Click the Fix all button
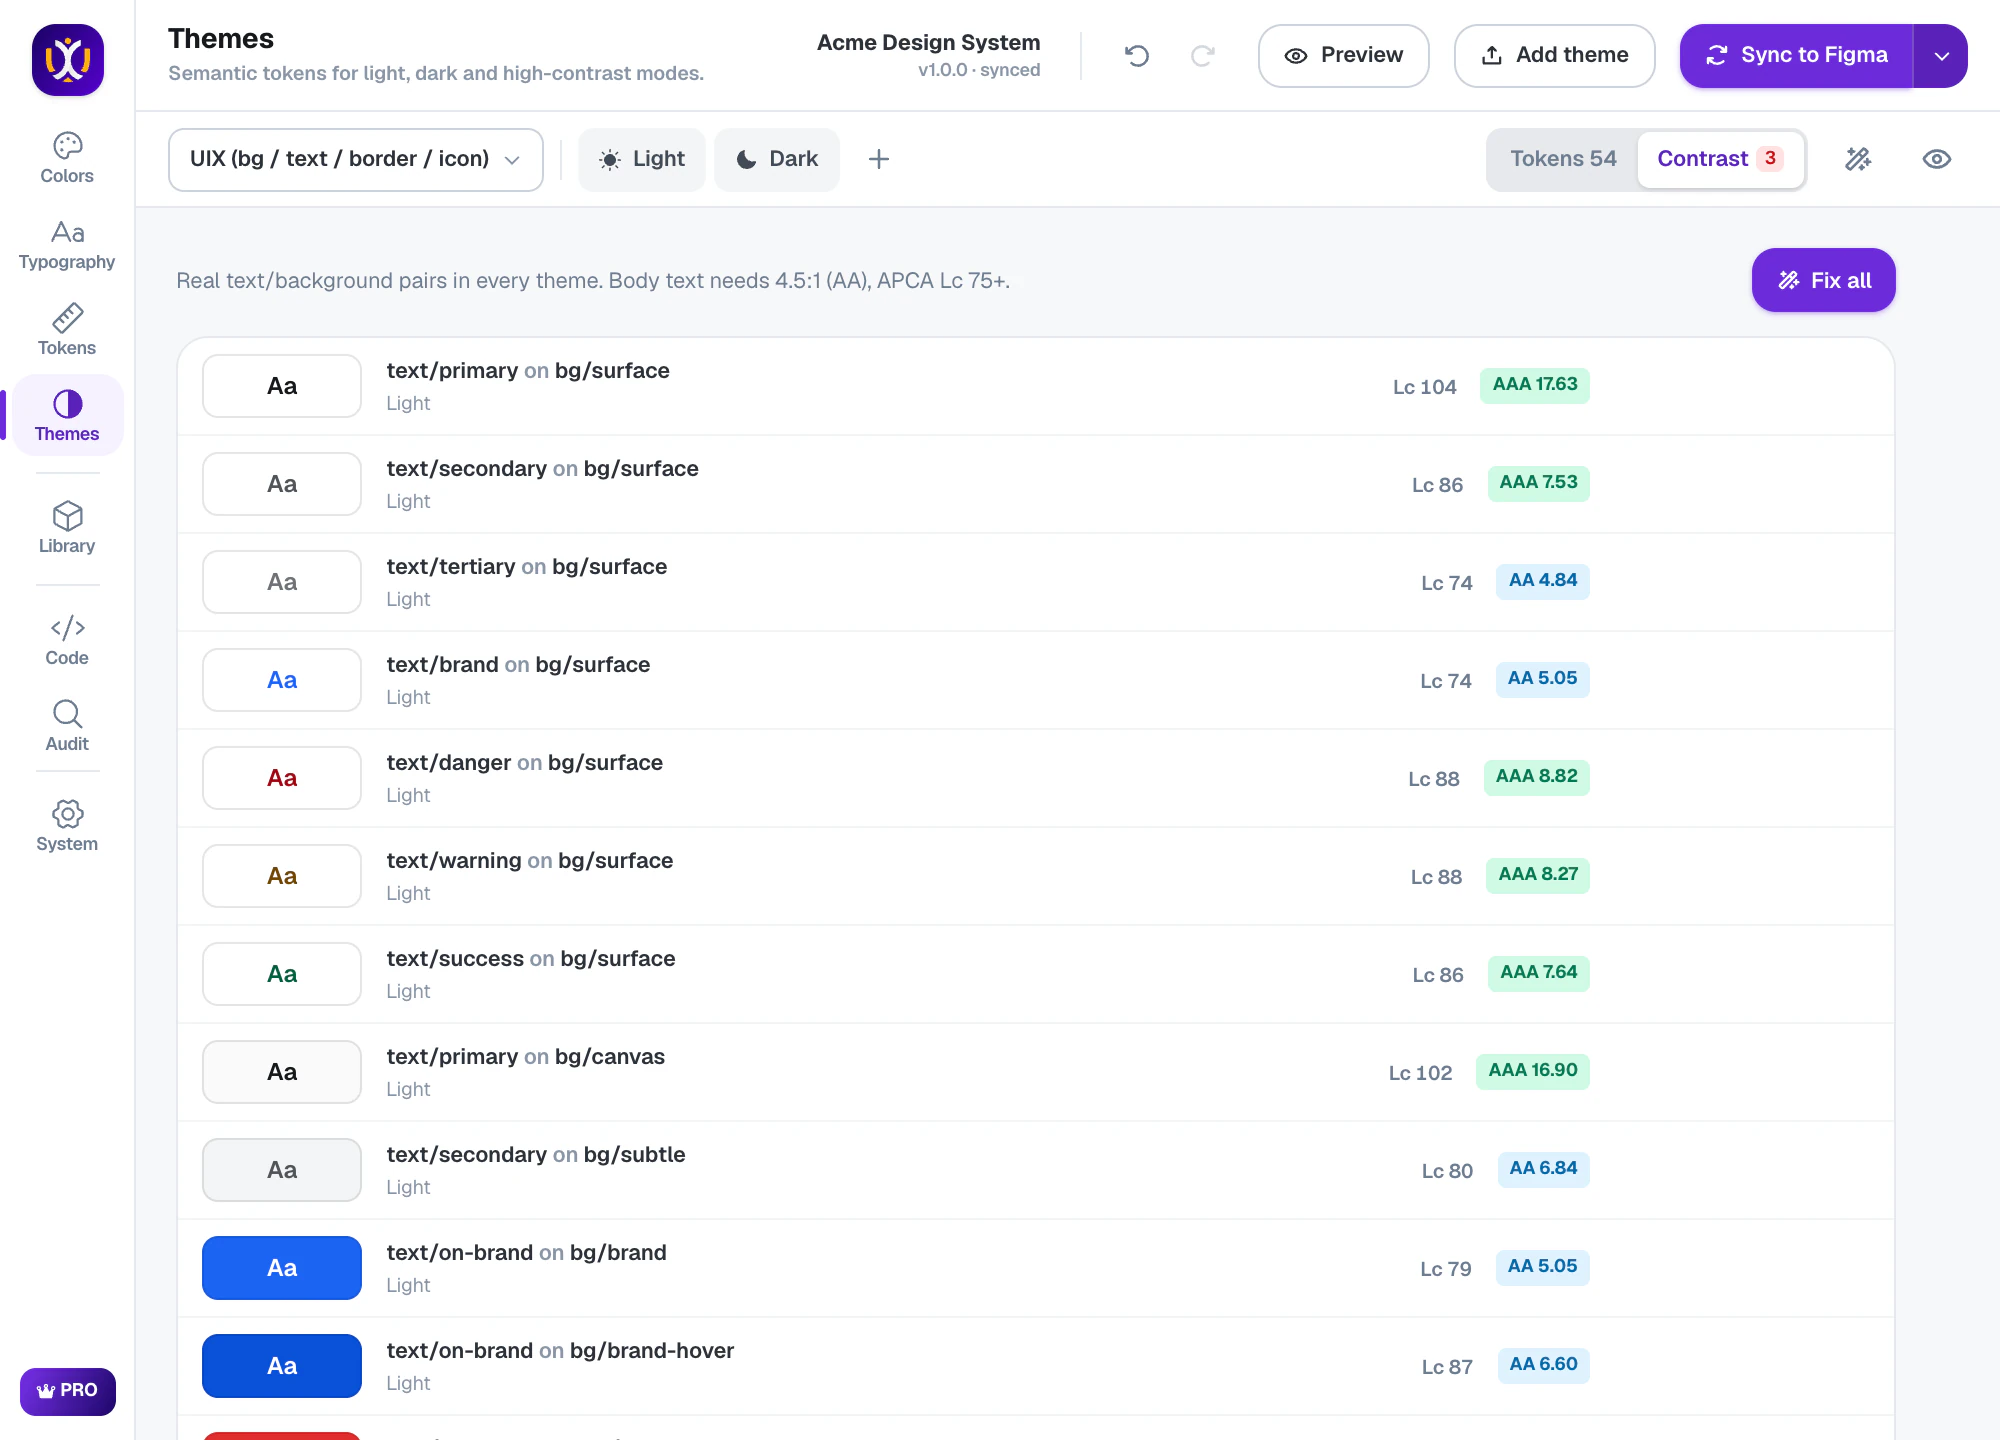This screenshot has height=1440, width=2000. point(1824,280)
